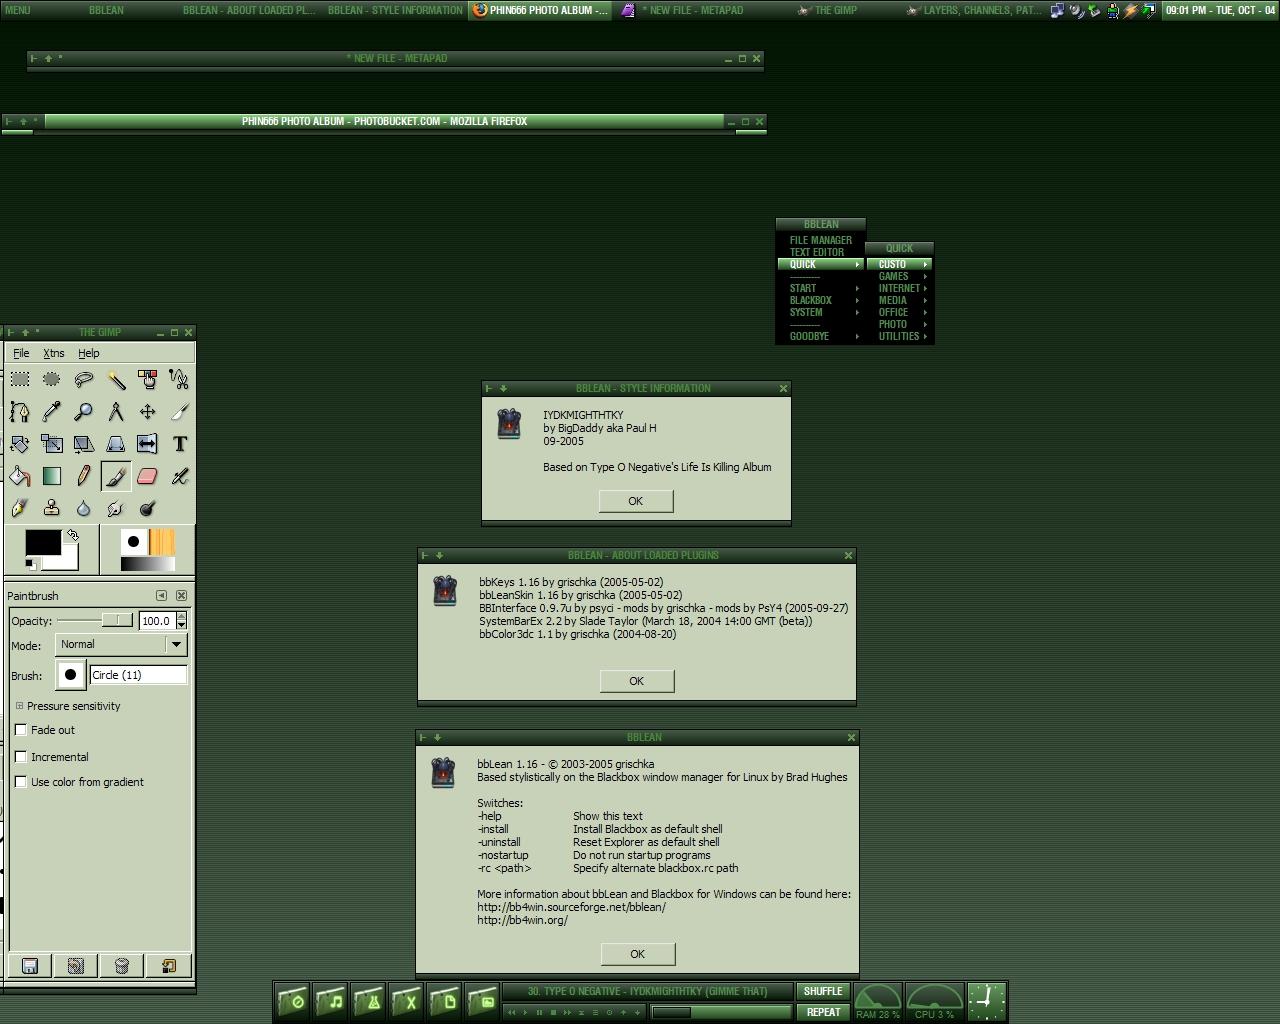Choose TEXT EDITOR from bbLean menu

pyautogui.click(x=821, y=252)
